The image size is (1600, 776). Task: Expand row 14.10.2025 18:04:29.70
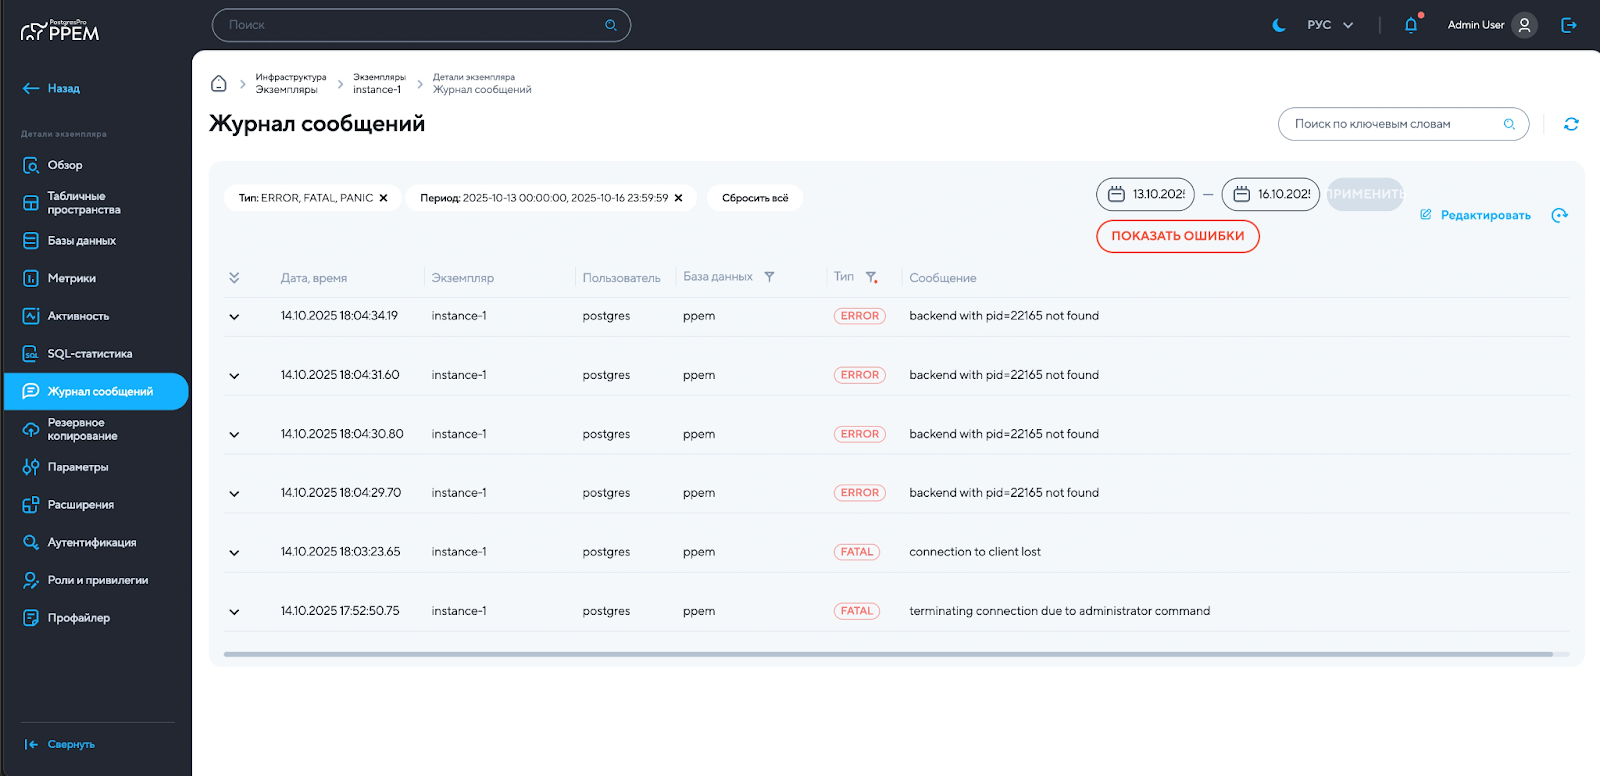pos(234,494)
